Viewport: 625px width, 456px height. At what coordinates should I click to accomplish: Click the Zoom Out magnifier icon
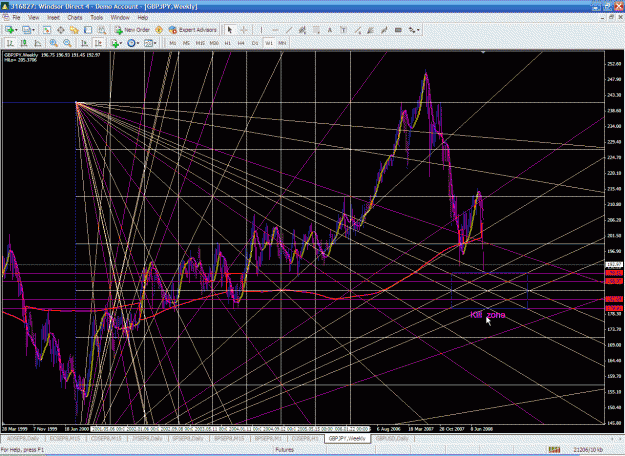click(67, 43)
